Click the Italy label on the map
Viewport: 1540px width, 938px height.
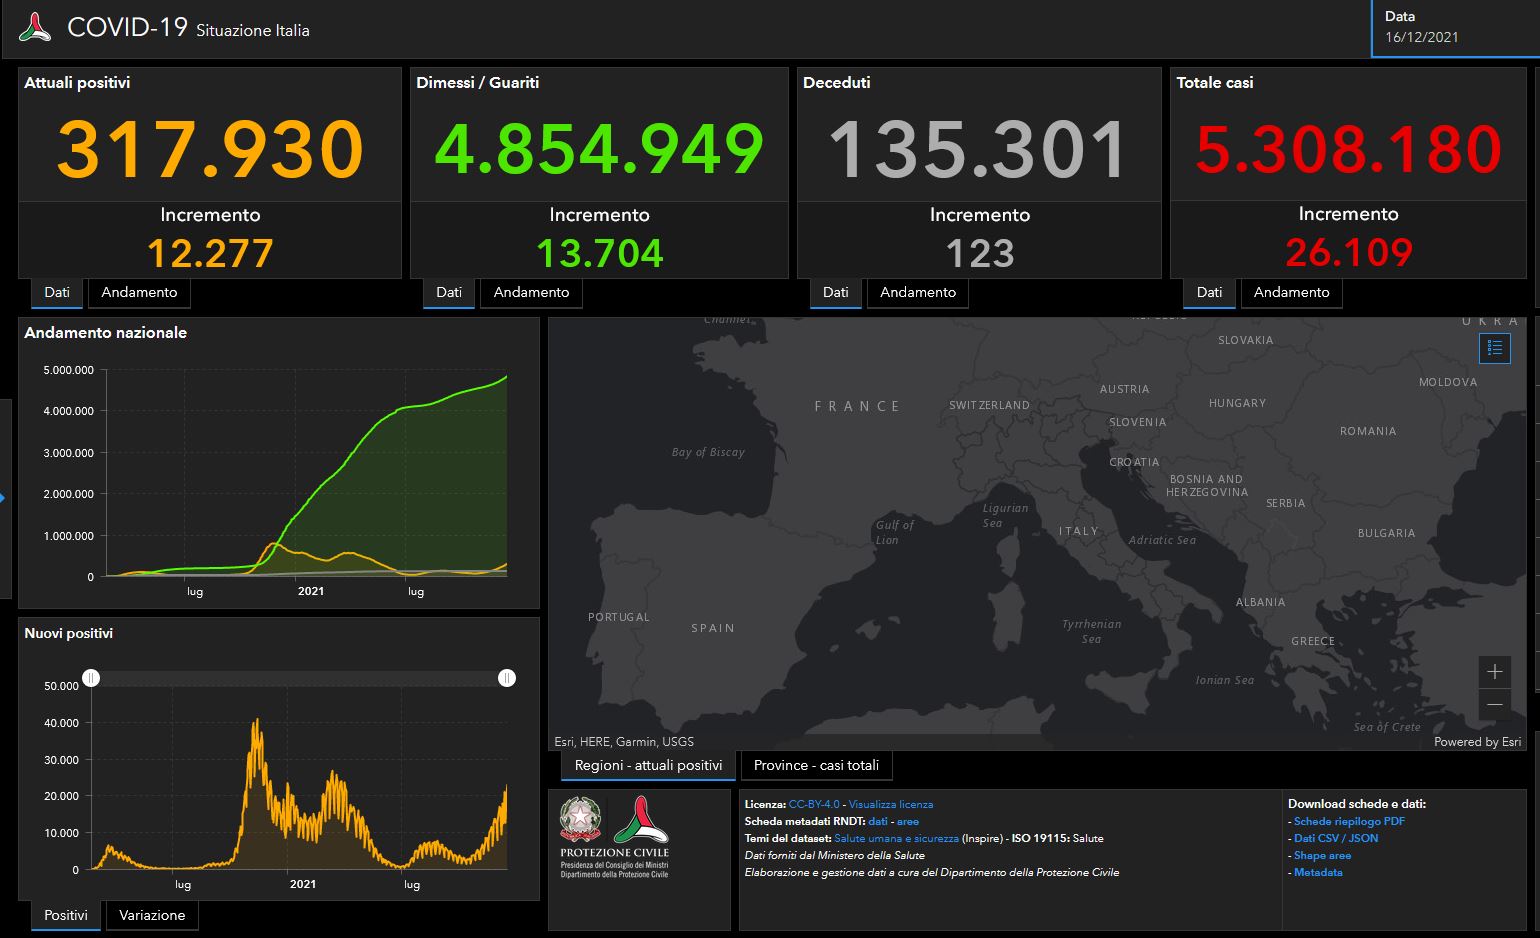1079,531
